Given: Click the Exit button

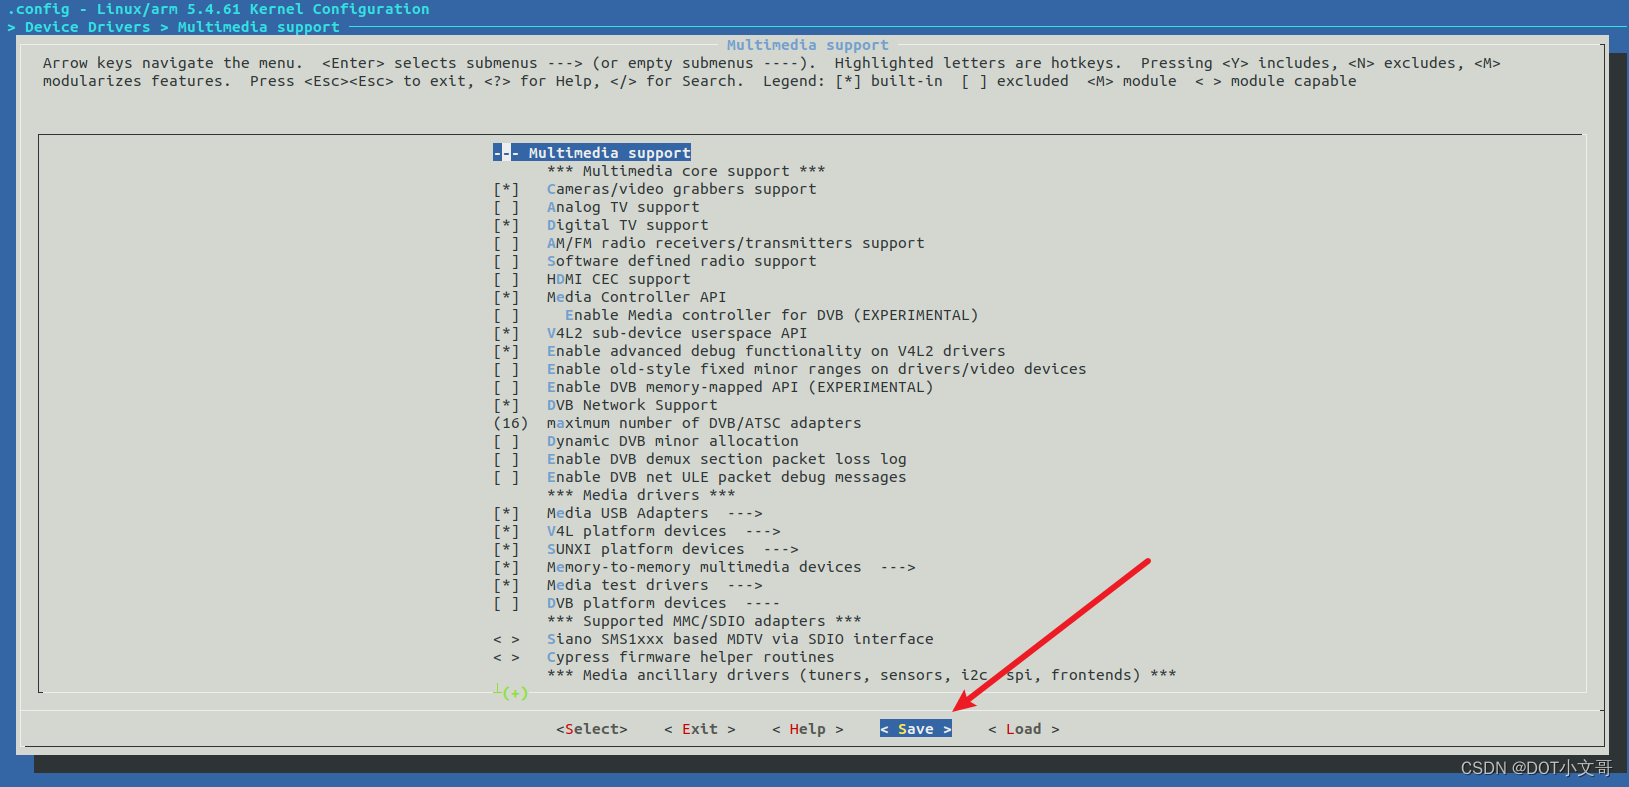Looking at the screenshot, I should [x=700, y=729].
